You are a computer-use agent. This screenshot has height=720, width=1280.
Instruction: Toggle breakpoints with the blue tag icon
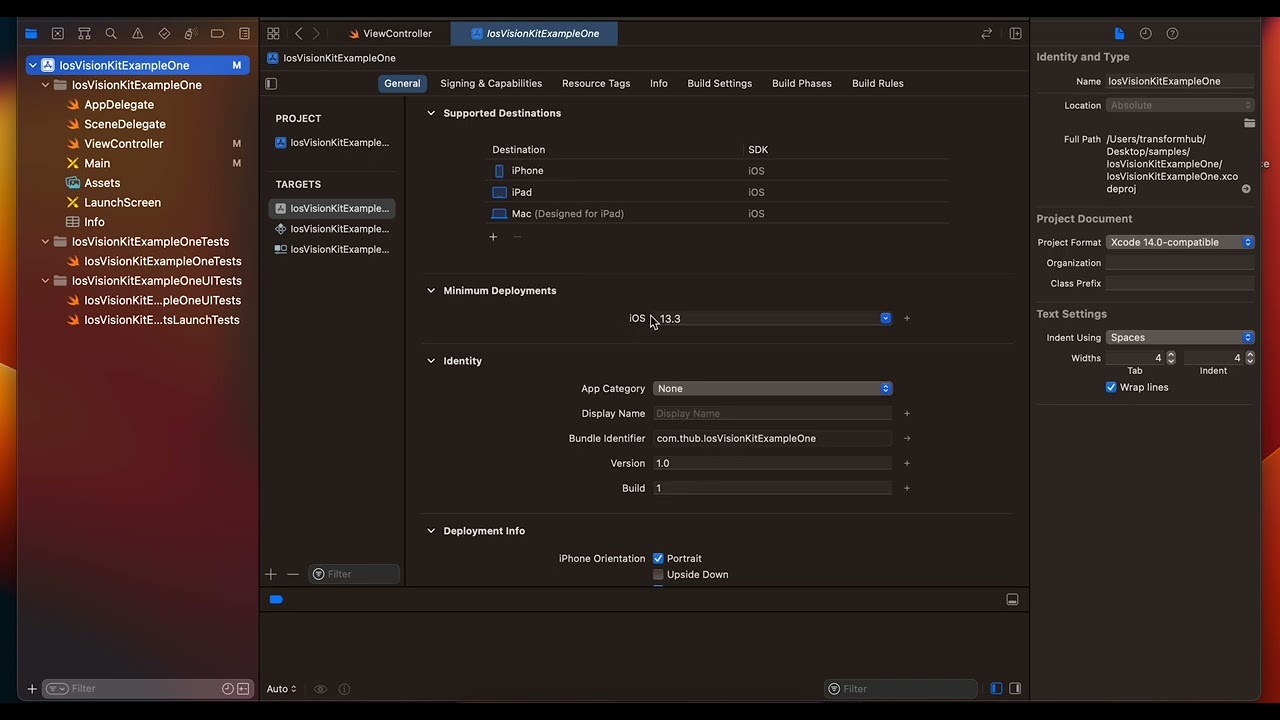coord(276,599)
